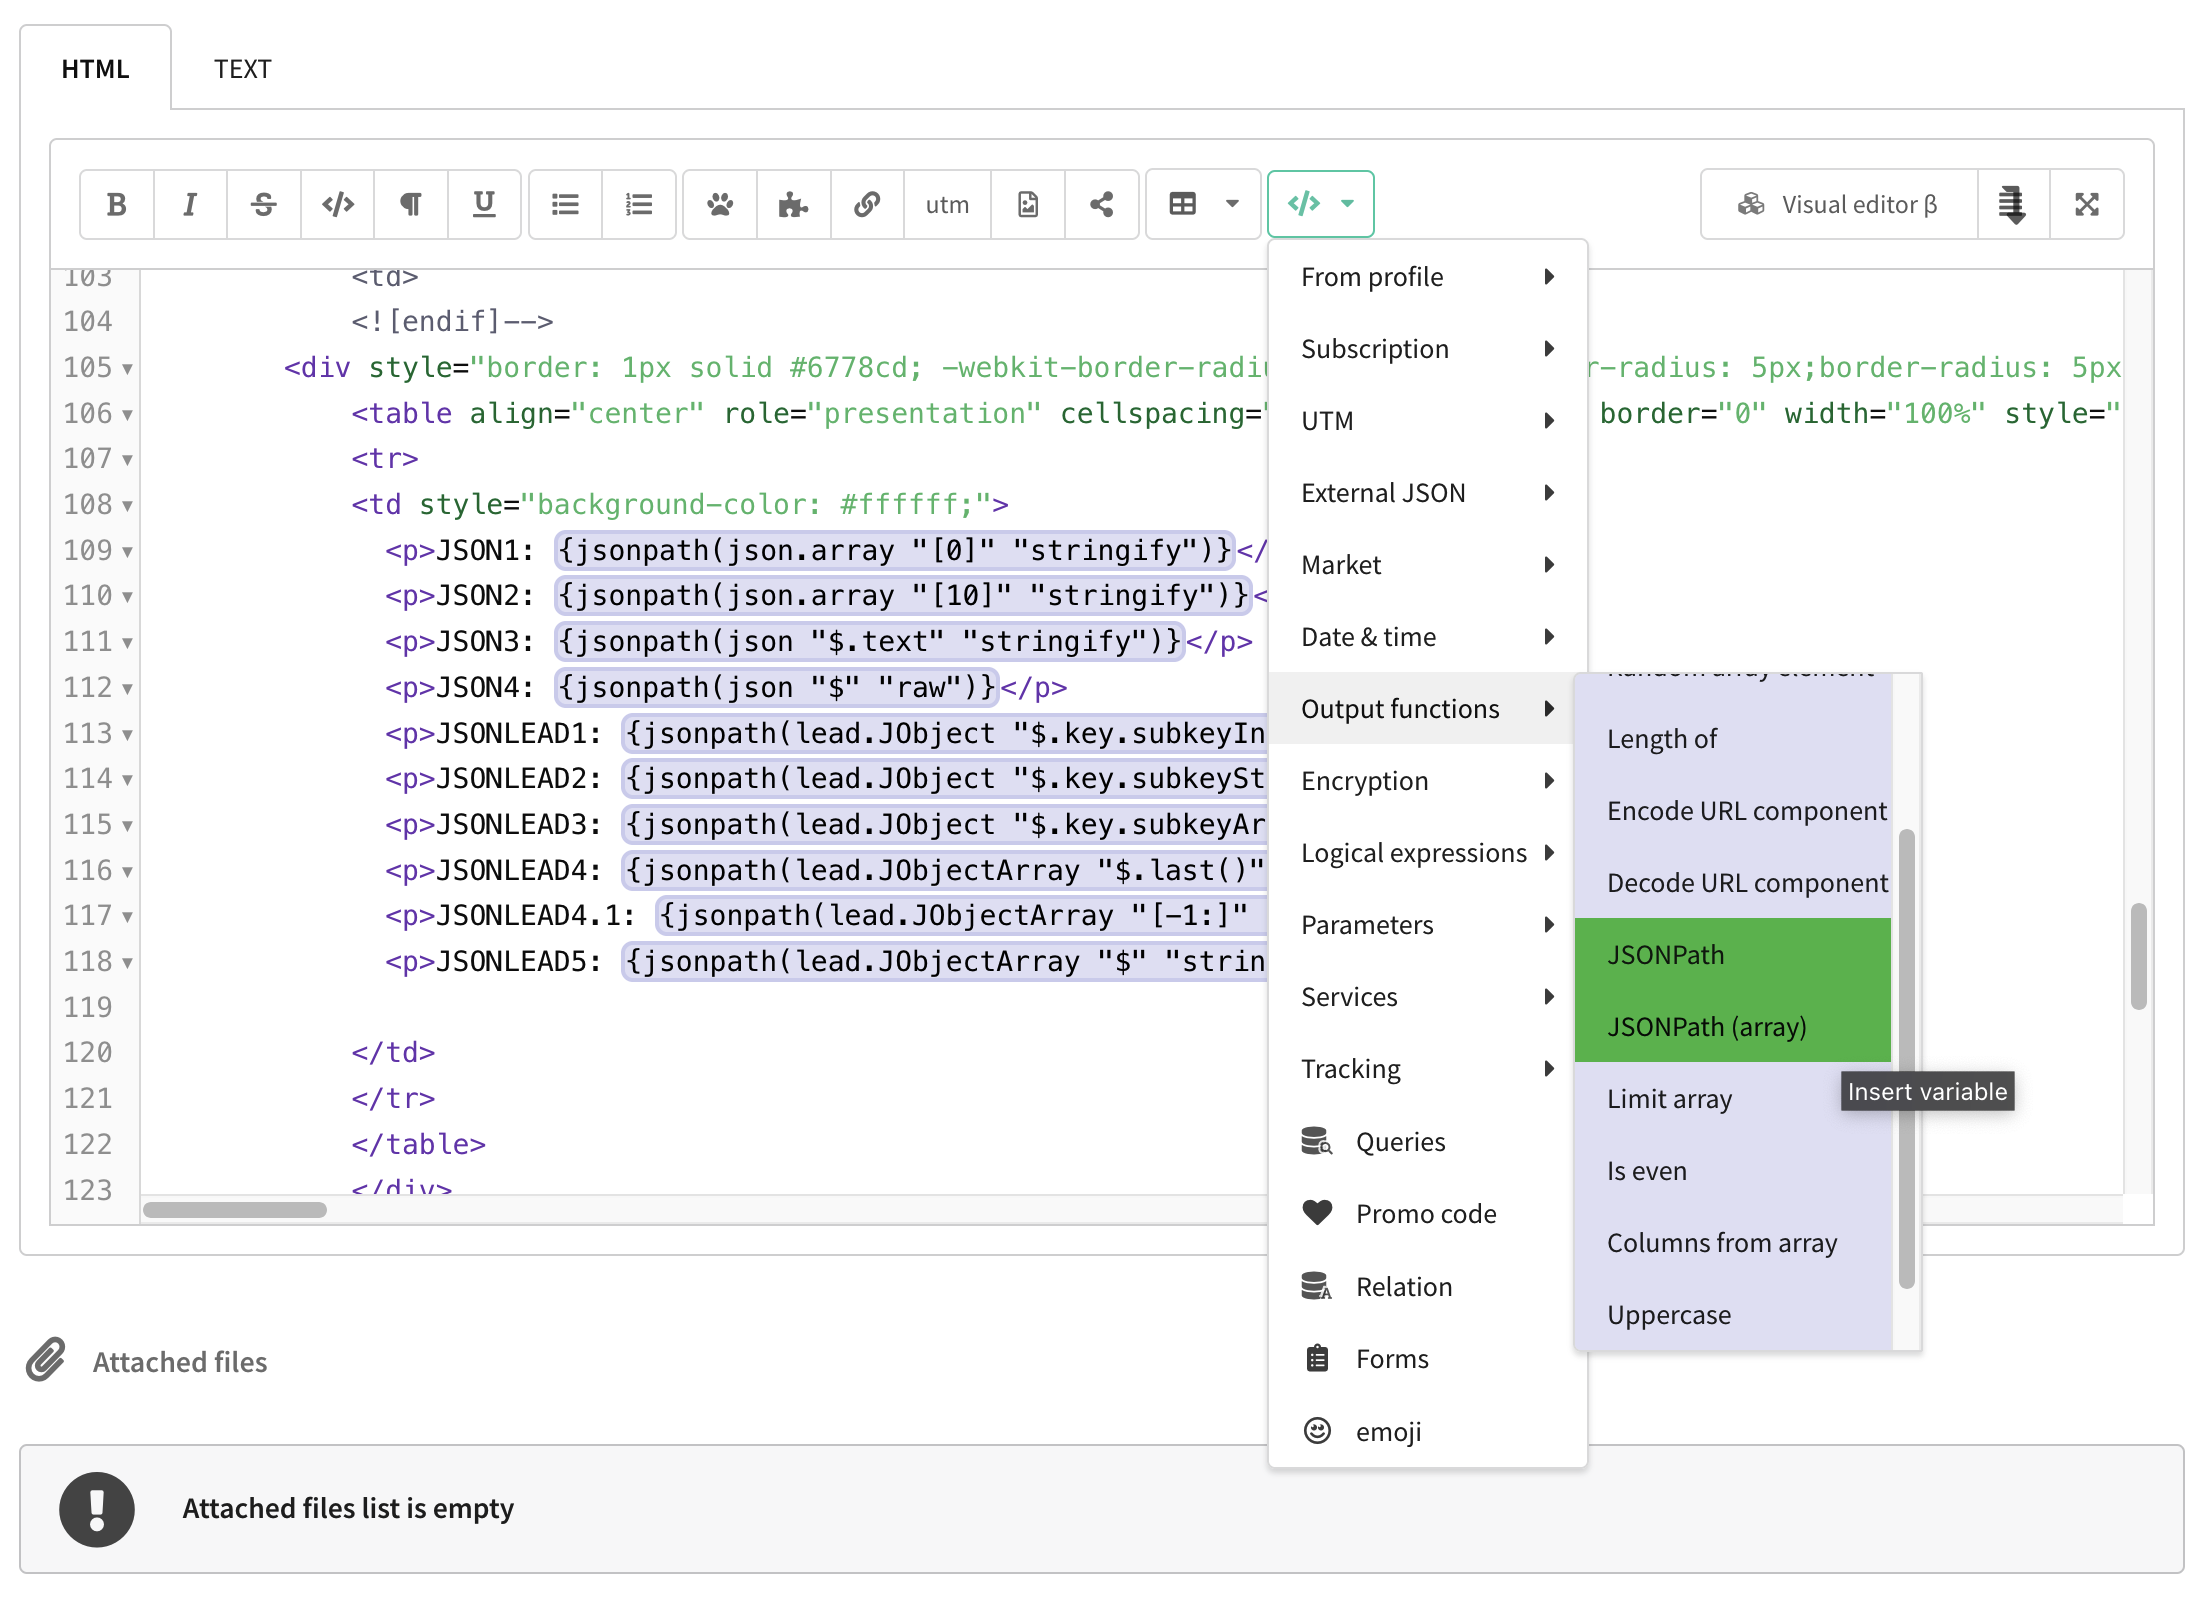The width and height of the screenshot is (2206, 1612).
Task: Expand editor to fullscreen
Action: (x=2087, y=205)
